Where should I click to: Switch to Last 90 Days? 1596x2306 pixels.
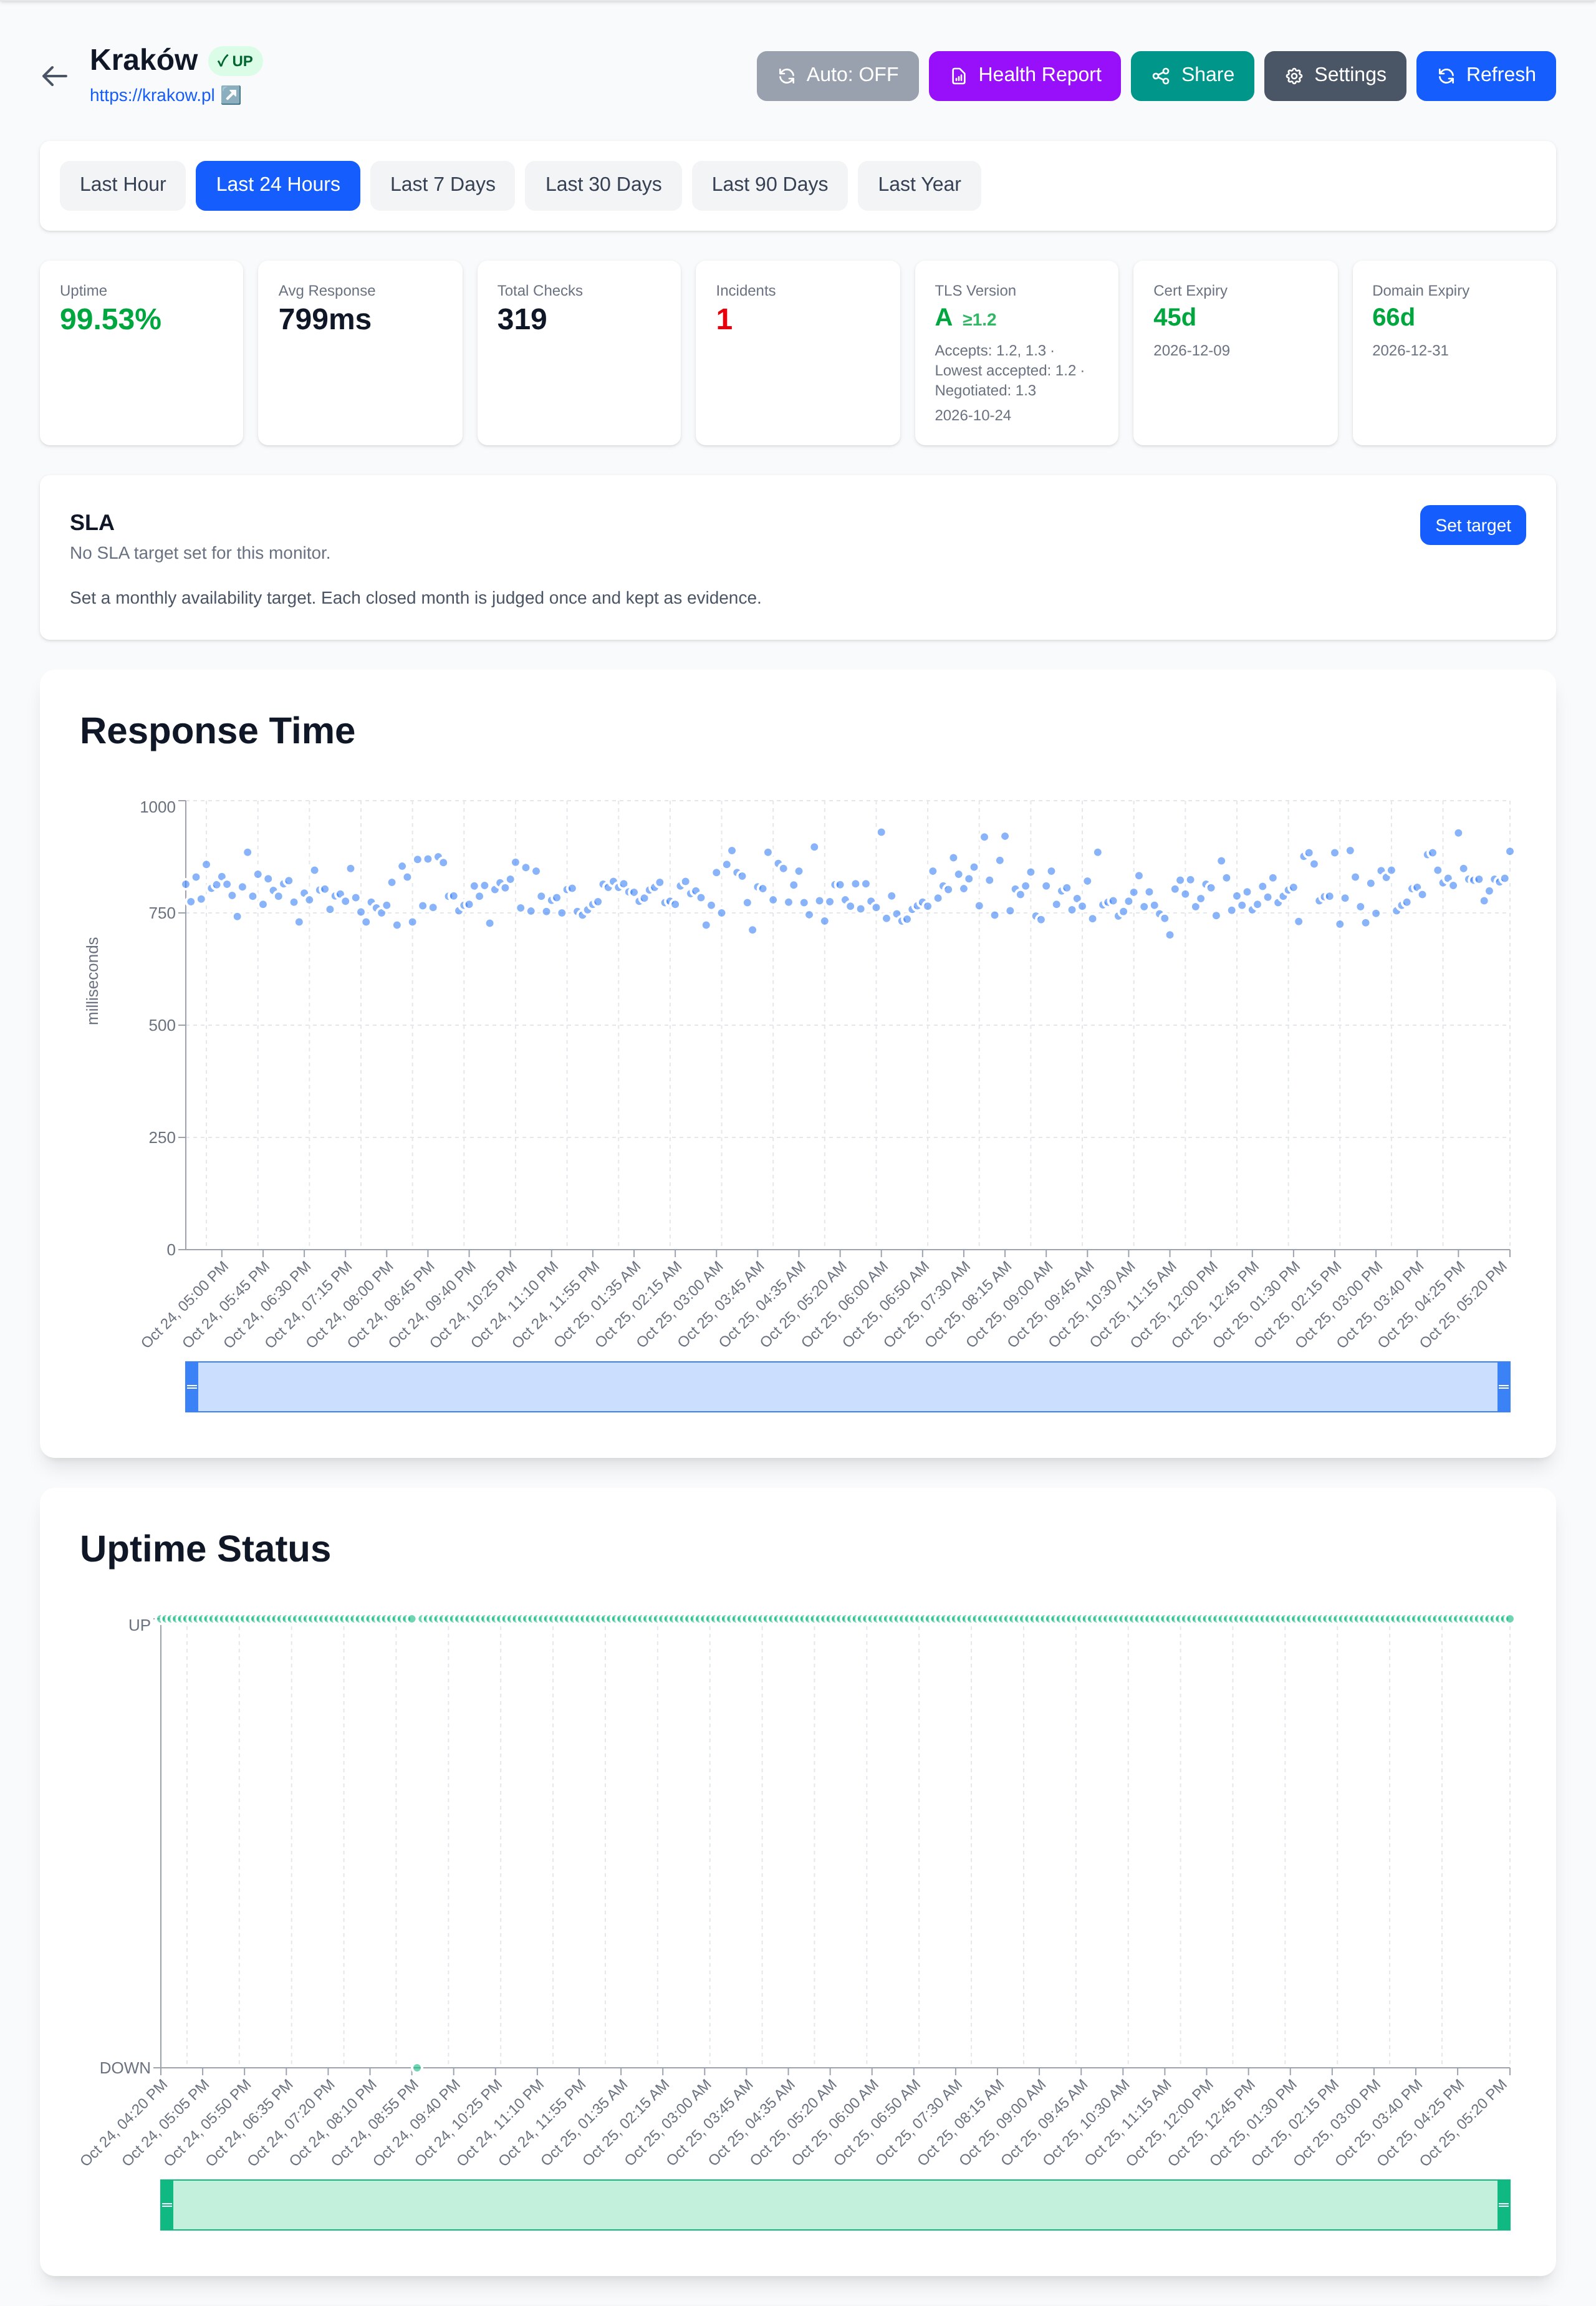[x=769, y=185]
